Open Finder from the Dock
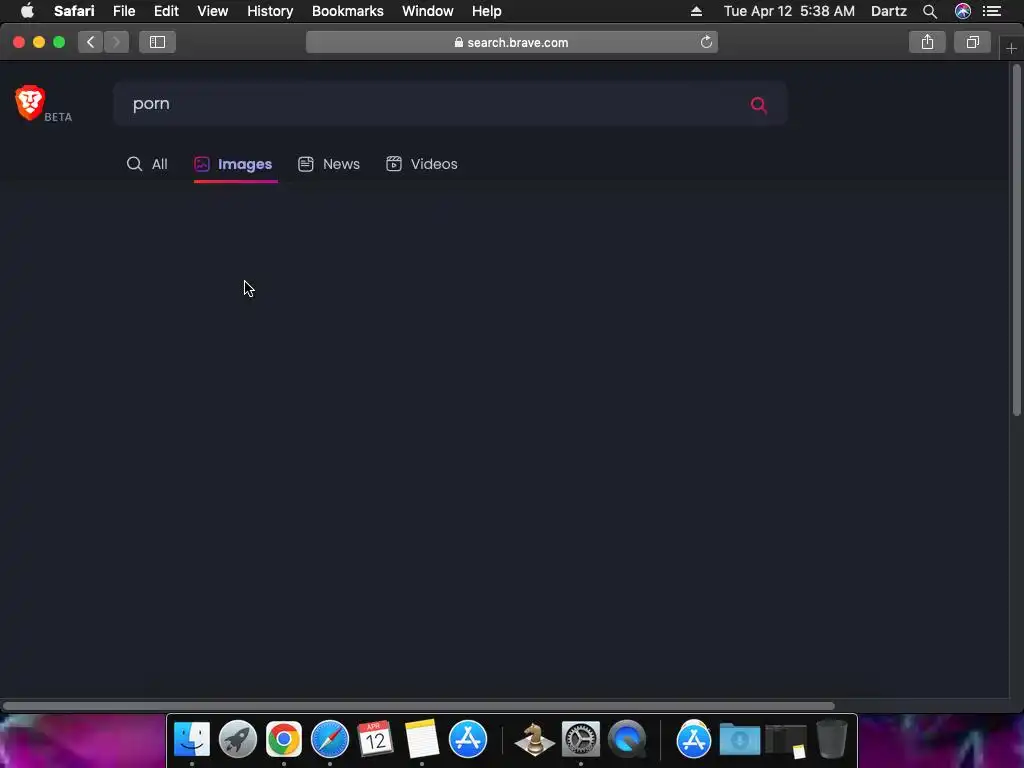Viewport: 1024px width, 768px height. (x=192, y=739)
